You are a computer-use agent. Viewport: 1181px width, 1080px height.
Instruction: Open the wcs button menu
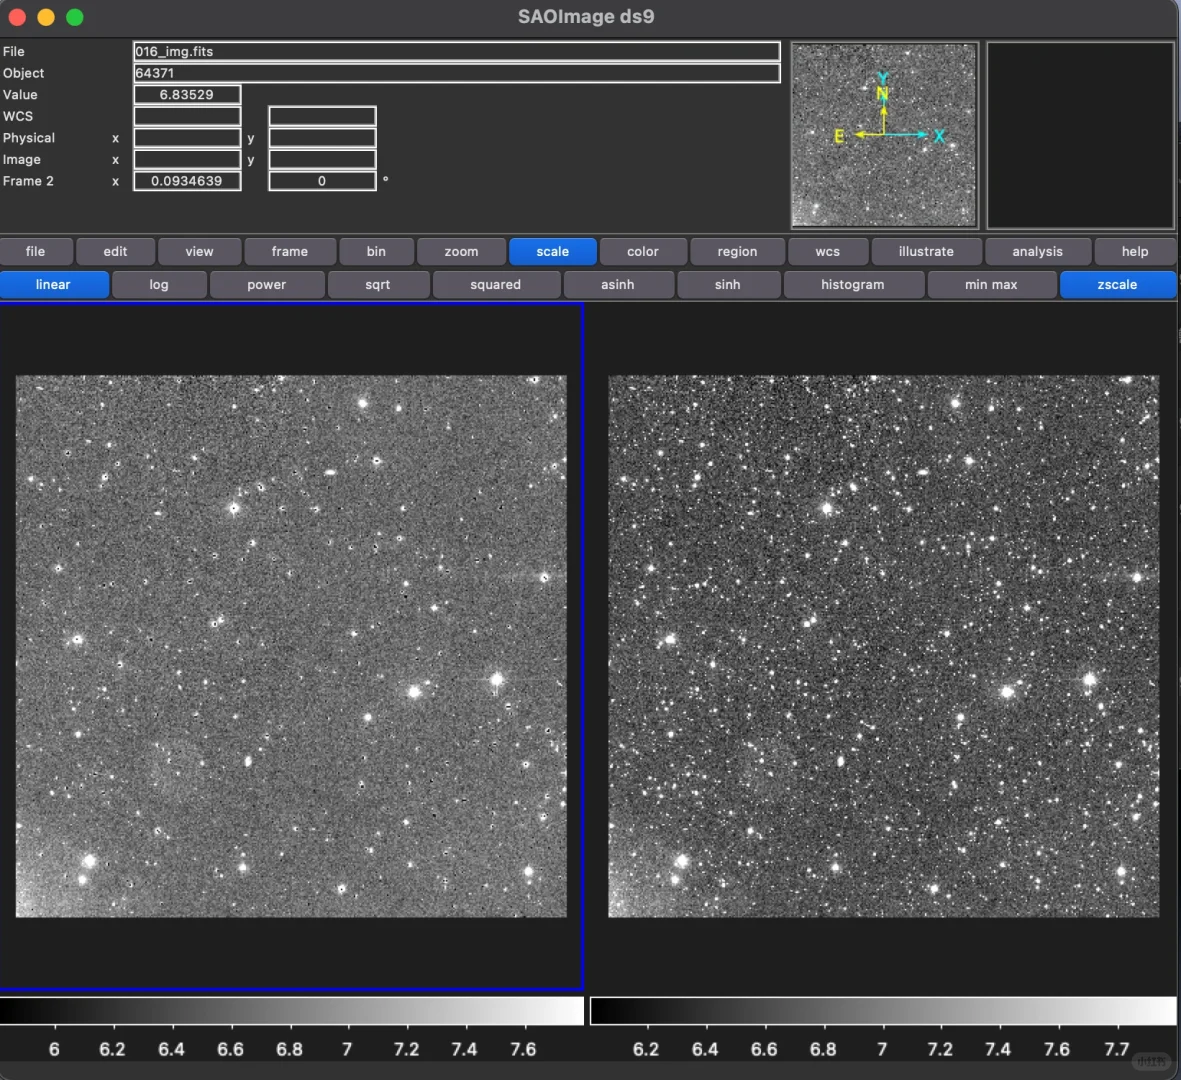click(x=828, y=252)
